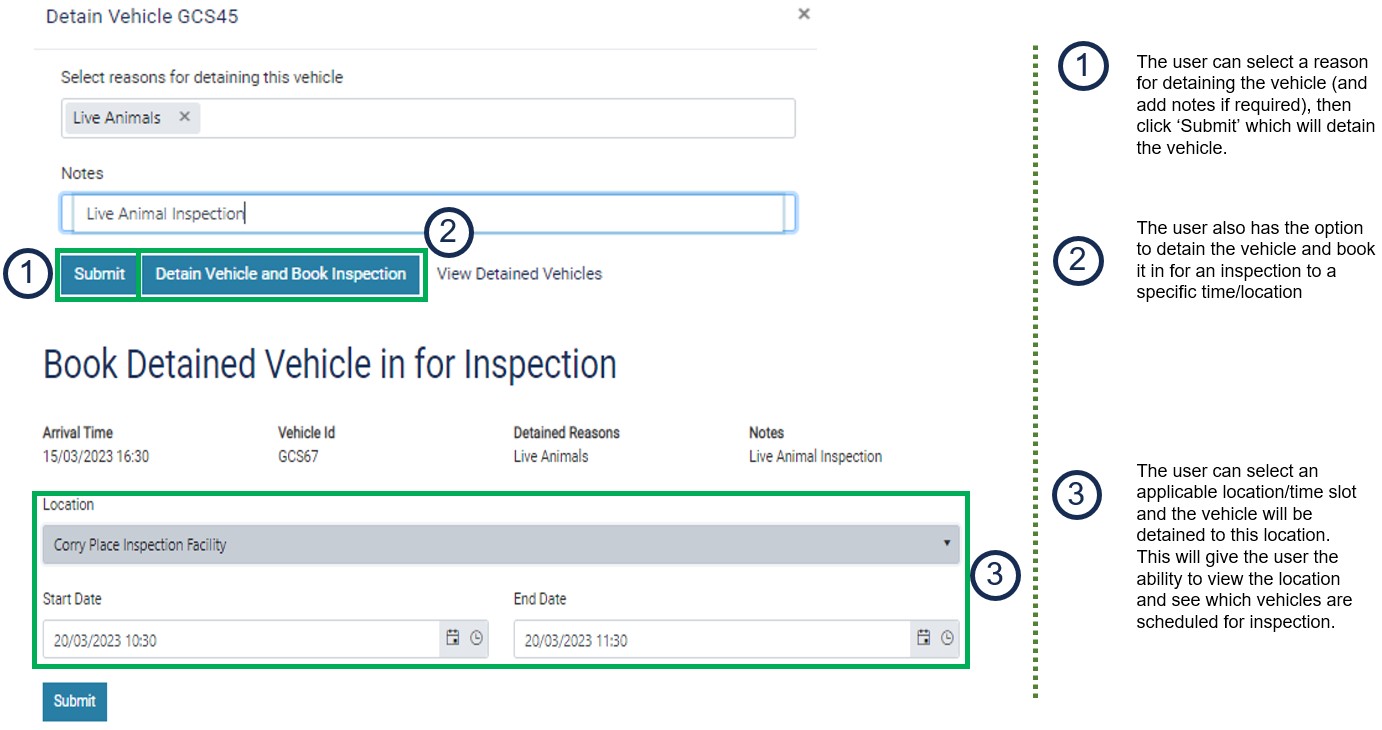Select the Live Animals chip label
The width and height of the screenshot is (1382, 730).
[116, 118]
